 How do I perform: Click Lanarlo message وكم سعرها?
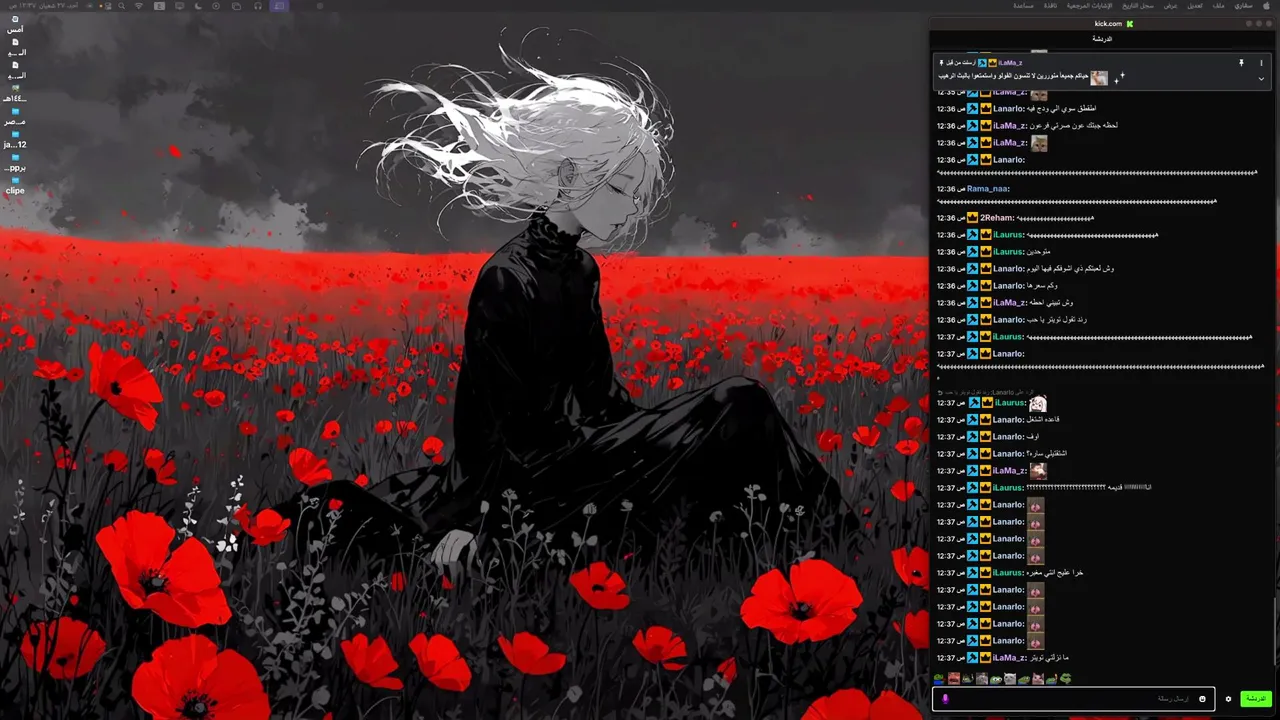1042,286
